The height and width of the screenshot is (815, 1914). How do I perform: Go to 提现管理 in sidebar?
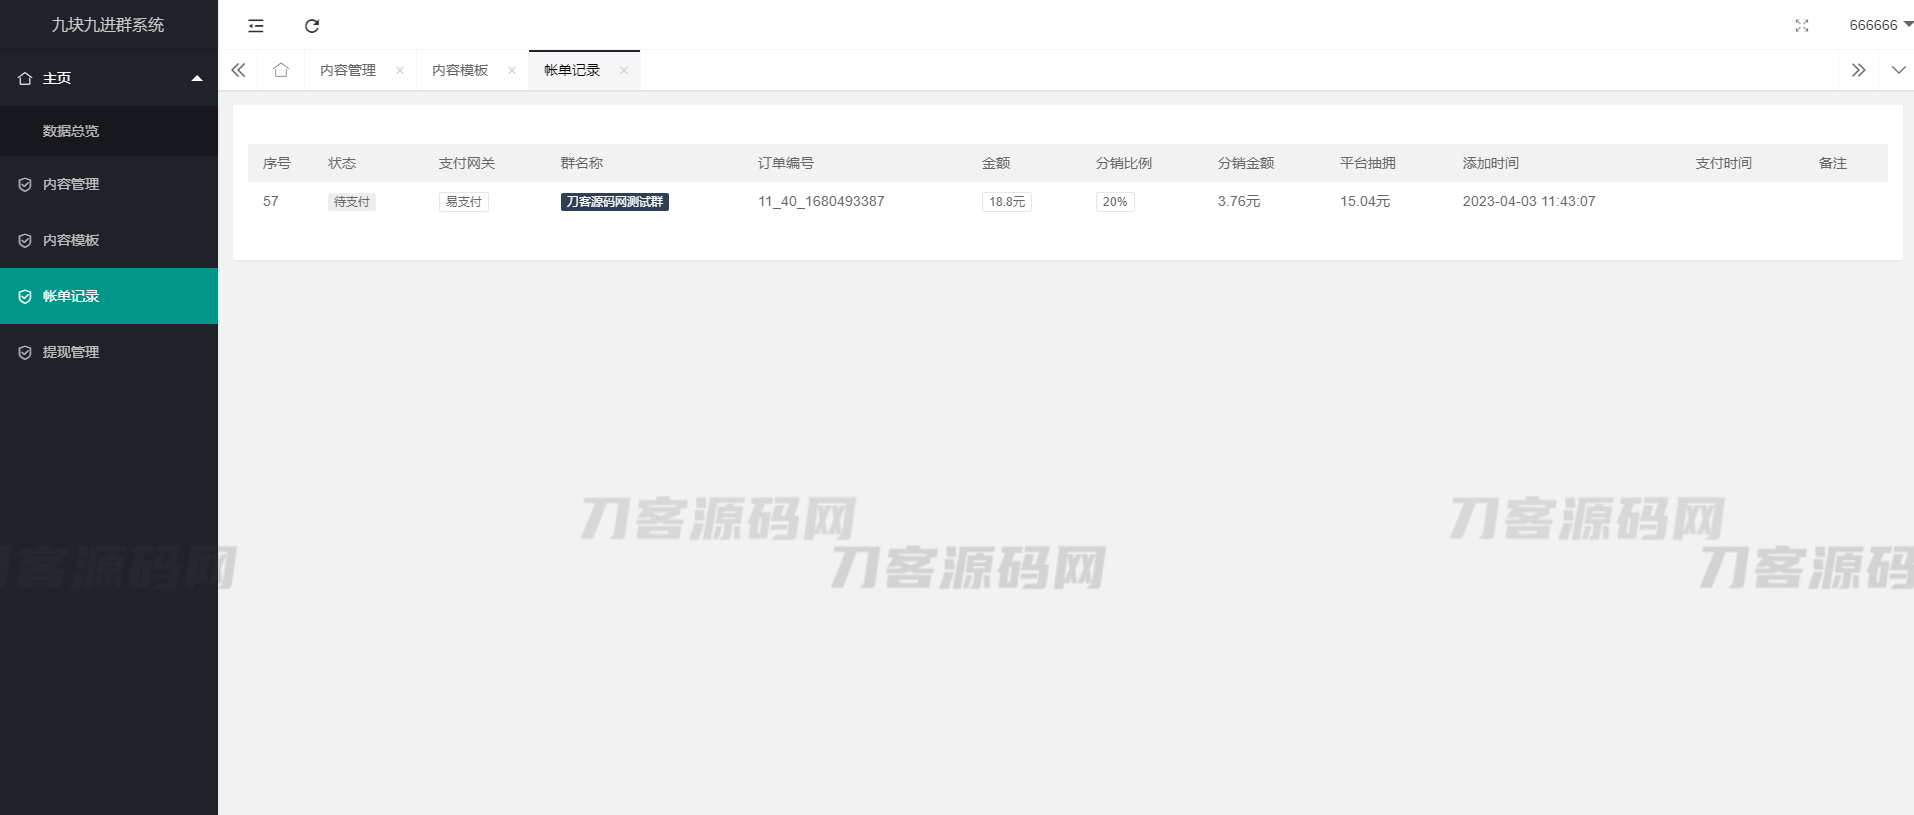tap(71, 352)
